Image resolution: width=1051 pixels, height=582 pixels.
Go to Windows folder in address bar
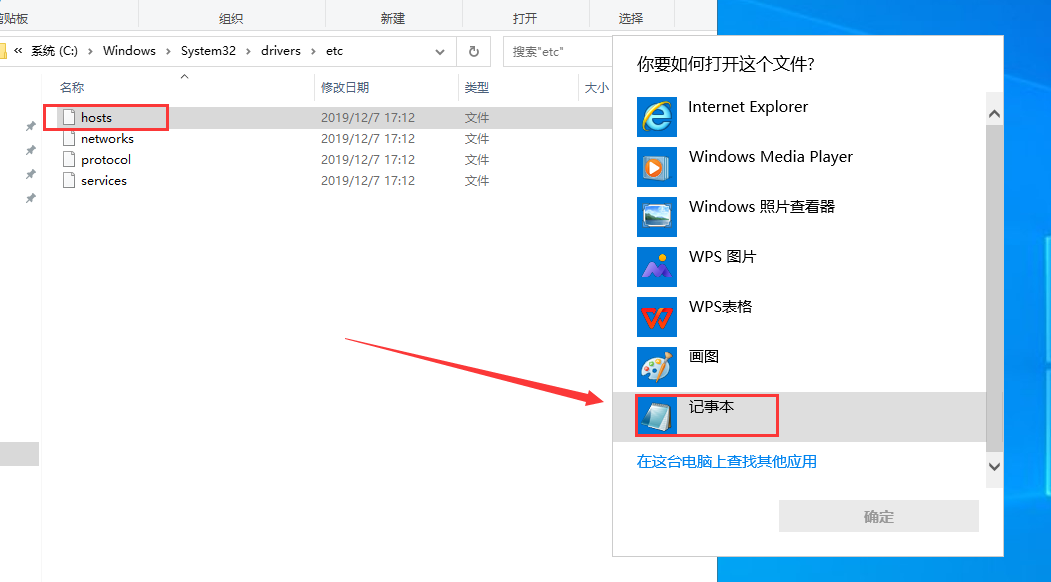[129, 51]
